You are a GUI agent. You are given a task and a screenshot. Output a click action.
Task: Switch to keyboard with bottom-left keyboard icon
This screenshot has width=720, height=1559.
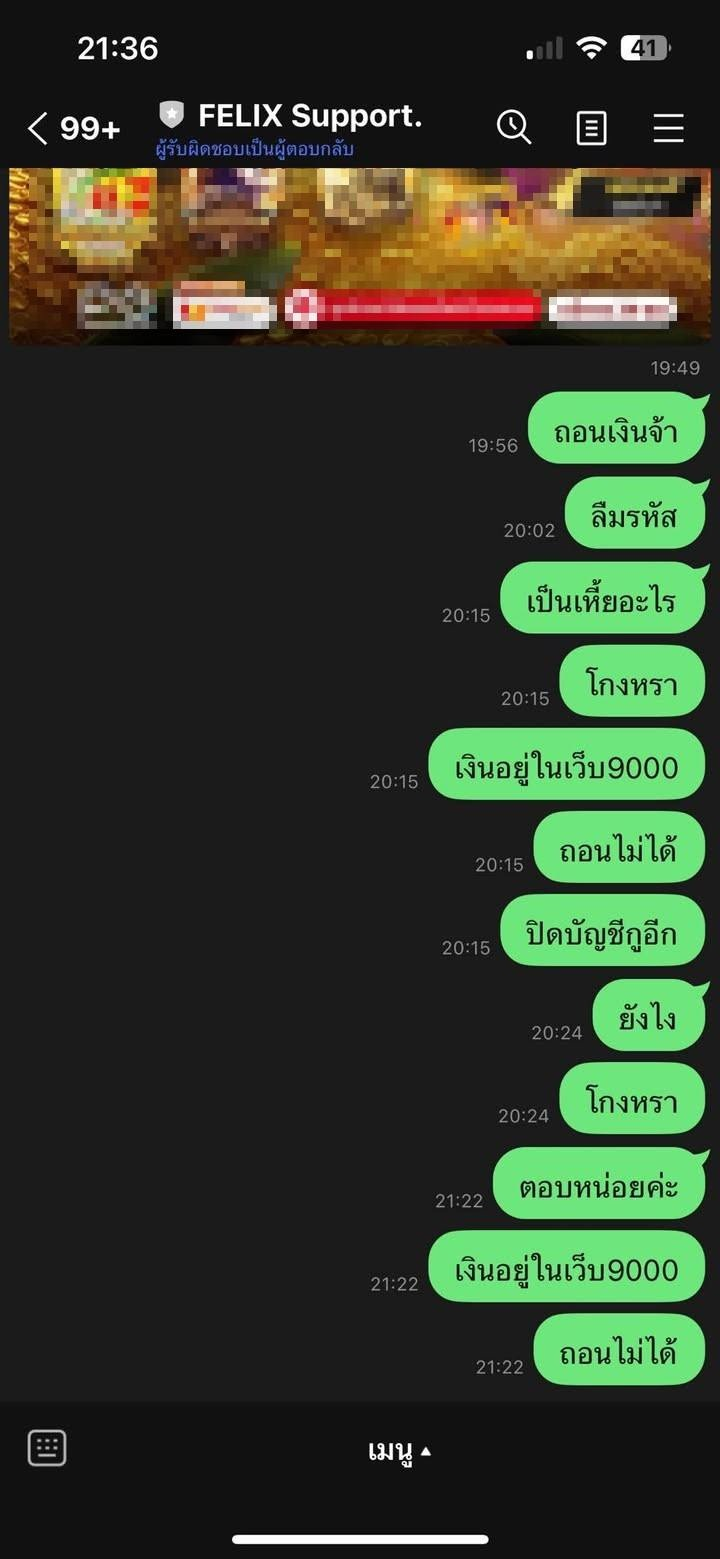click(x=47, y=1447)
